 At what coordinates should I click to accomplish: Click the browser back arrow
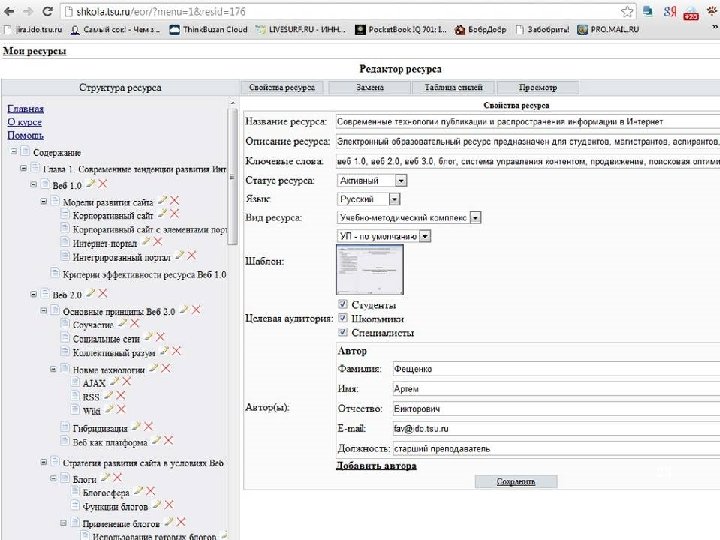[9, 11]
